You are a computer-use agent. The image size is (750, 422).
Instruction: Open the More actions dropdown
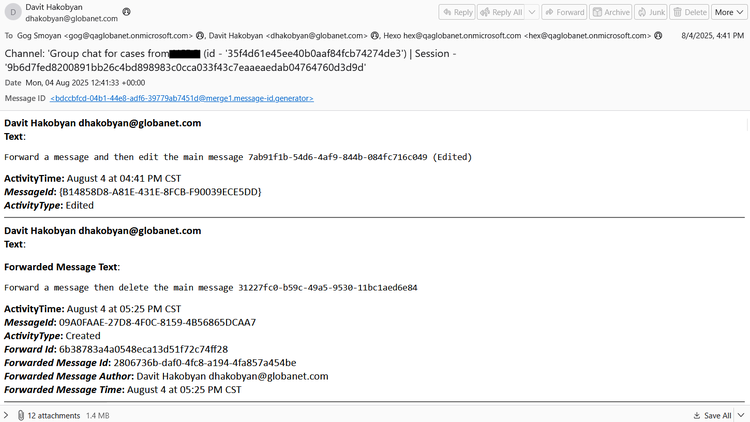(x=728, y=12)
